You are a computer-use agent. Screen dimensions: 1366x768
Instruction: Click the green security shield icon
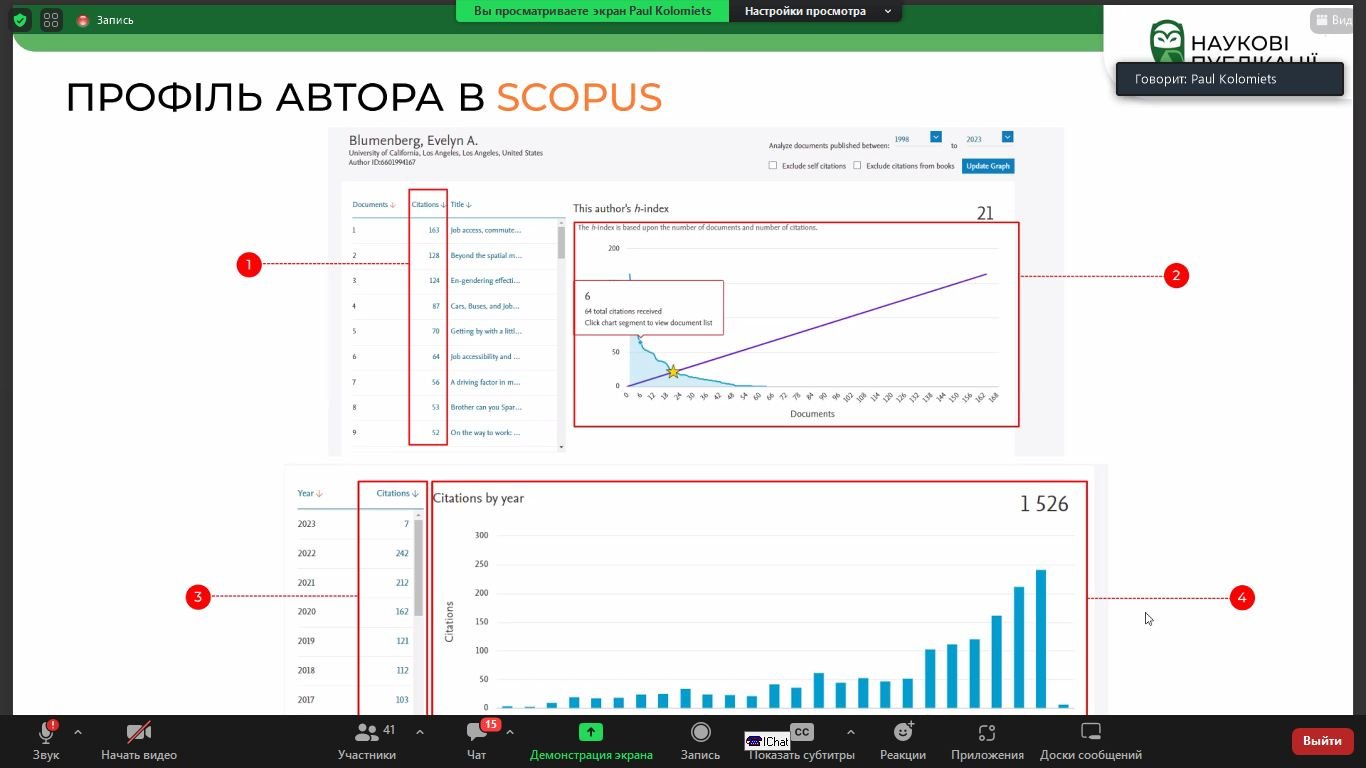[x=19, y=19]
